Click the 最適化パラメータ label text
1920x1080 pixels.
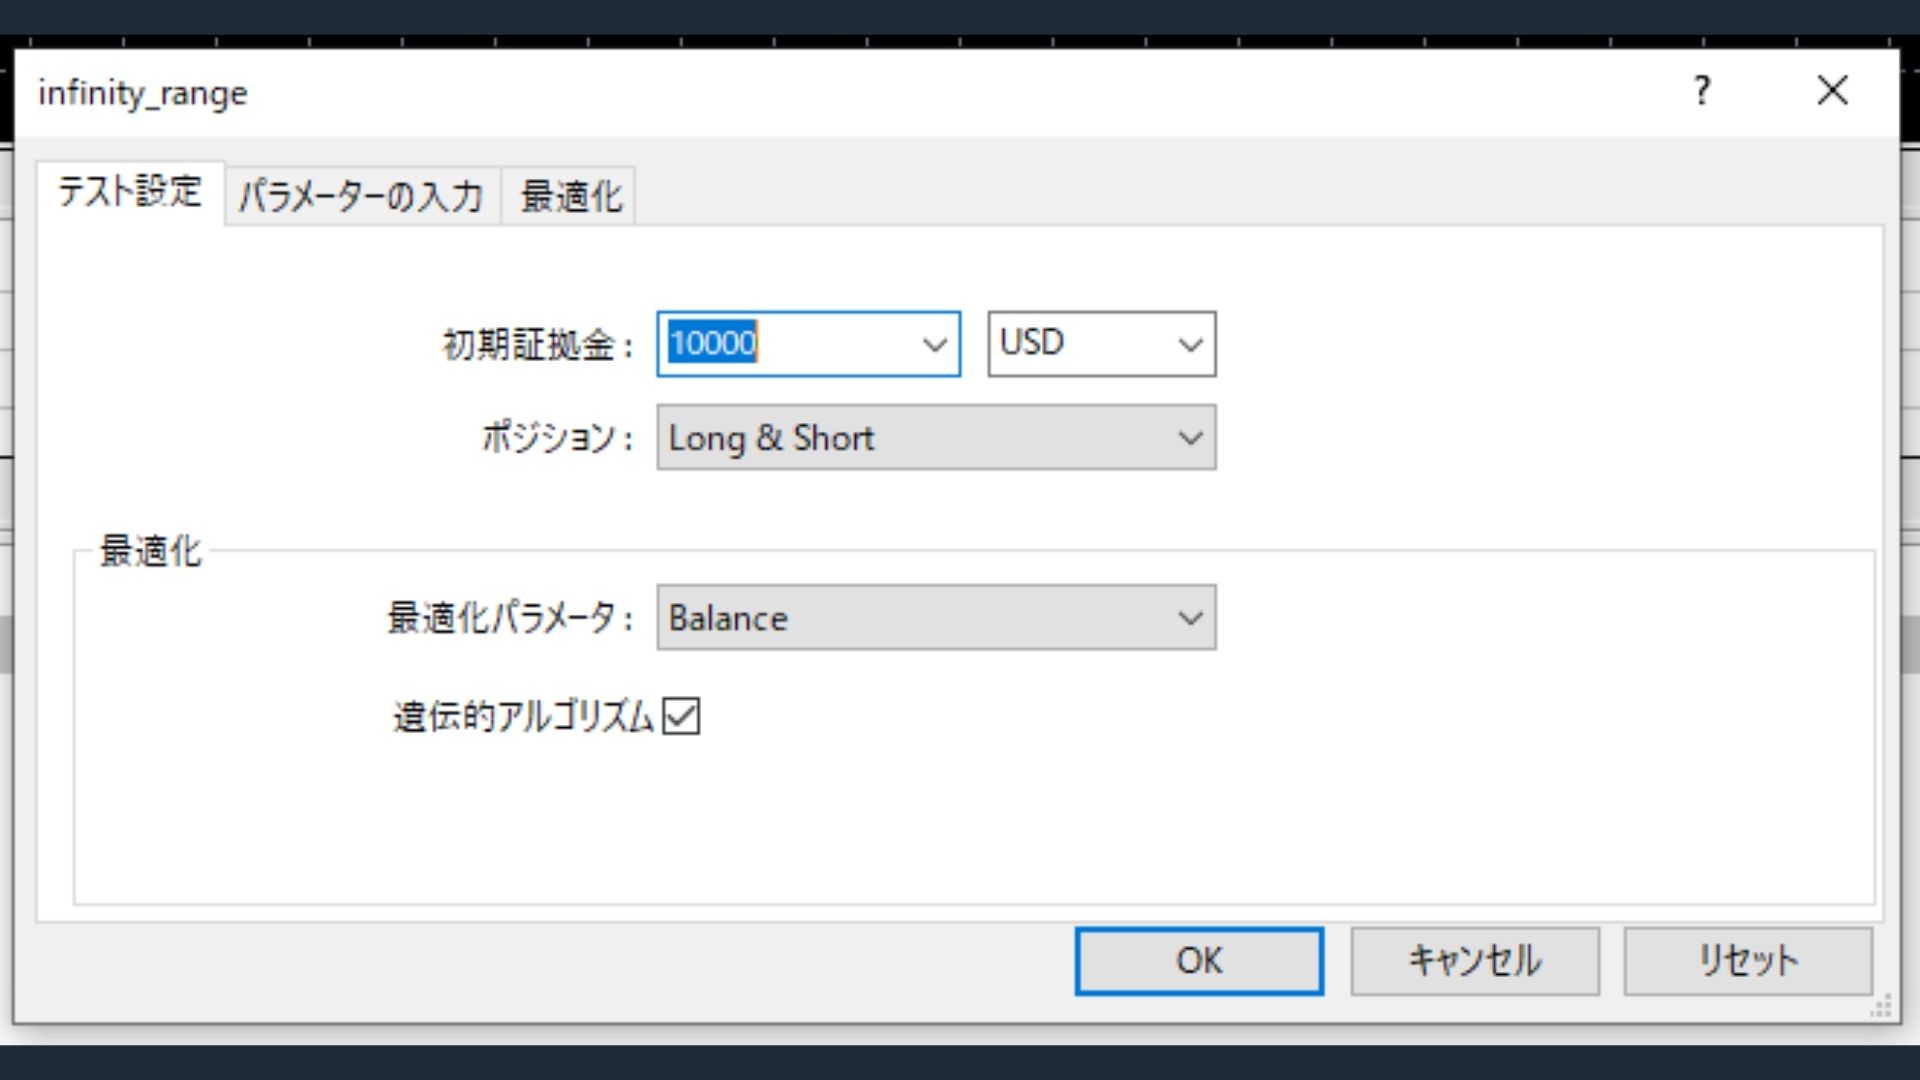[511, 618]
